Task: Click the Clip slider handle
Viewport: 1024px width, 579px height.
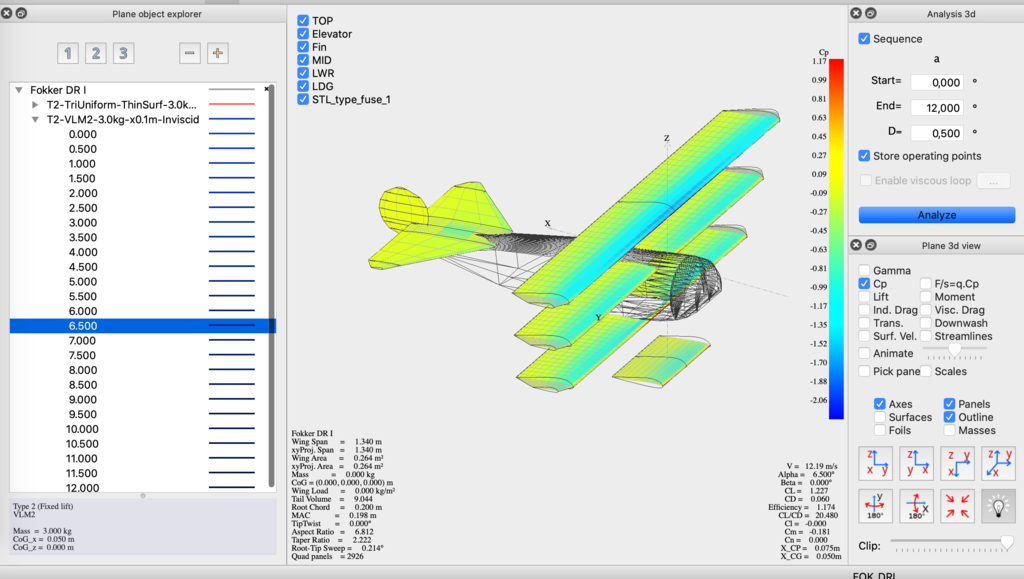Action: pyautogui.click(x=1006, y=542)
